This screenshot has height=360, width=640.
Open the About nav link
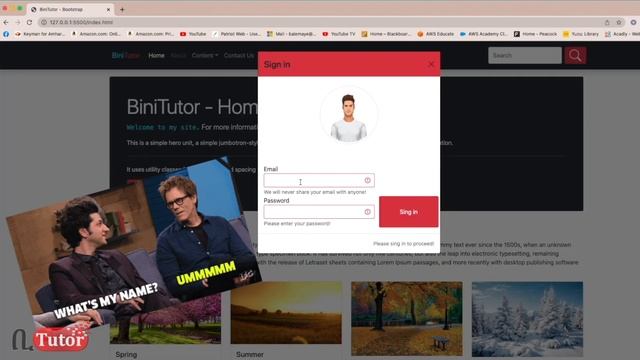(178, 56)
